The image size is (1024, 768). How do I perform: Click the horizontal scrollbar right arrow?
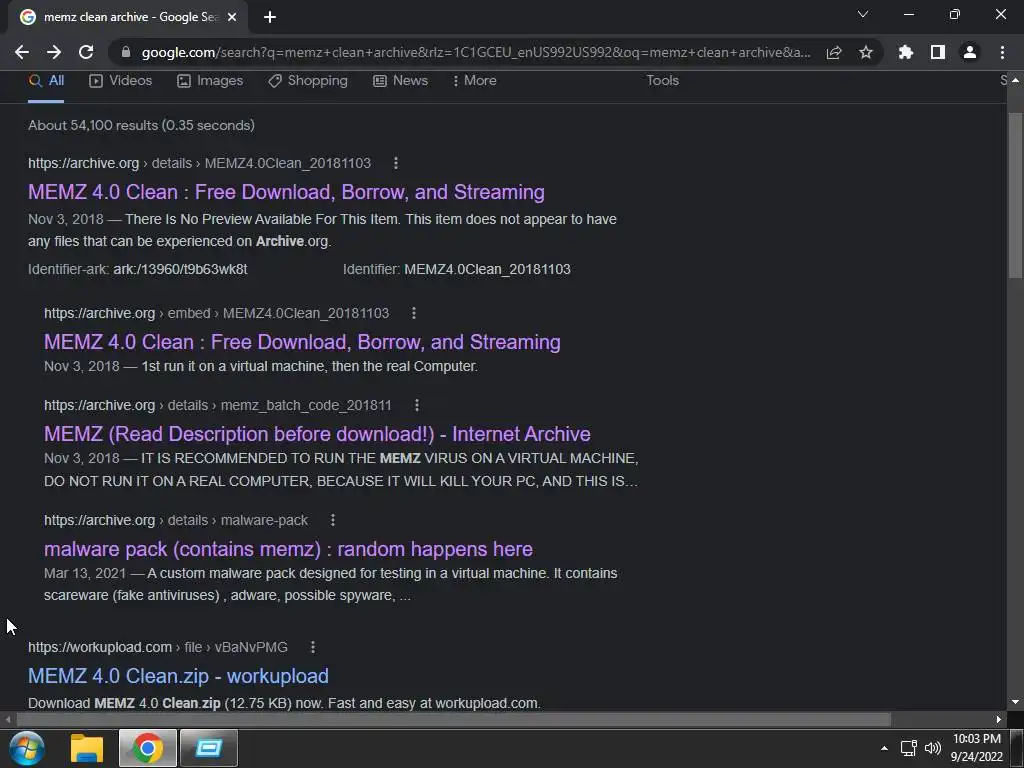pyautogui.click(x=999, y=720)
